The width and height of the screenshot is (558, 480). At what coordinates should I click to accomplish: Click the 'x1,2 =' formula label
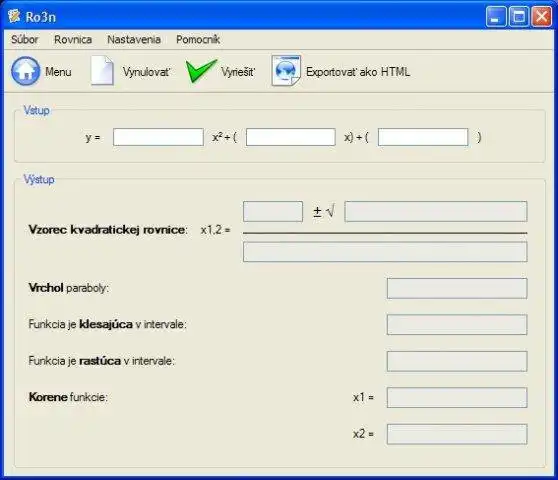215,230
